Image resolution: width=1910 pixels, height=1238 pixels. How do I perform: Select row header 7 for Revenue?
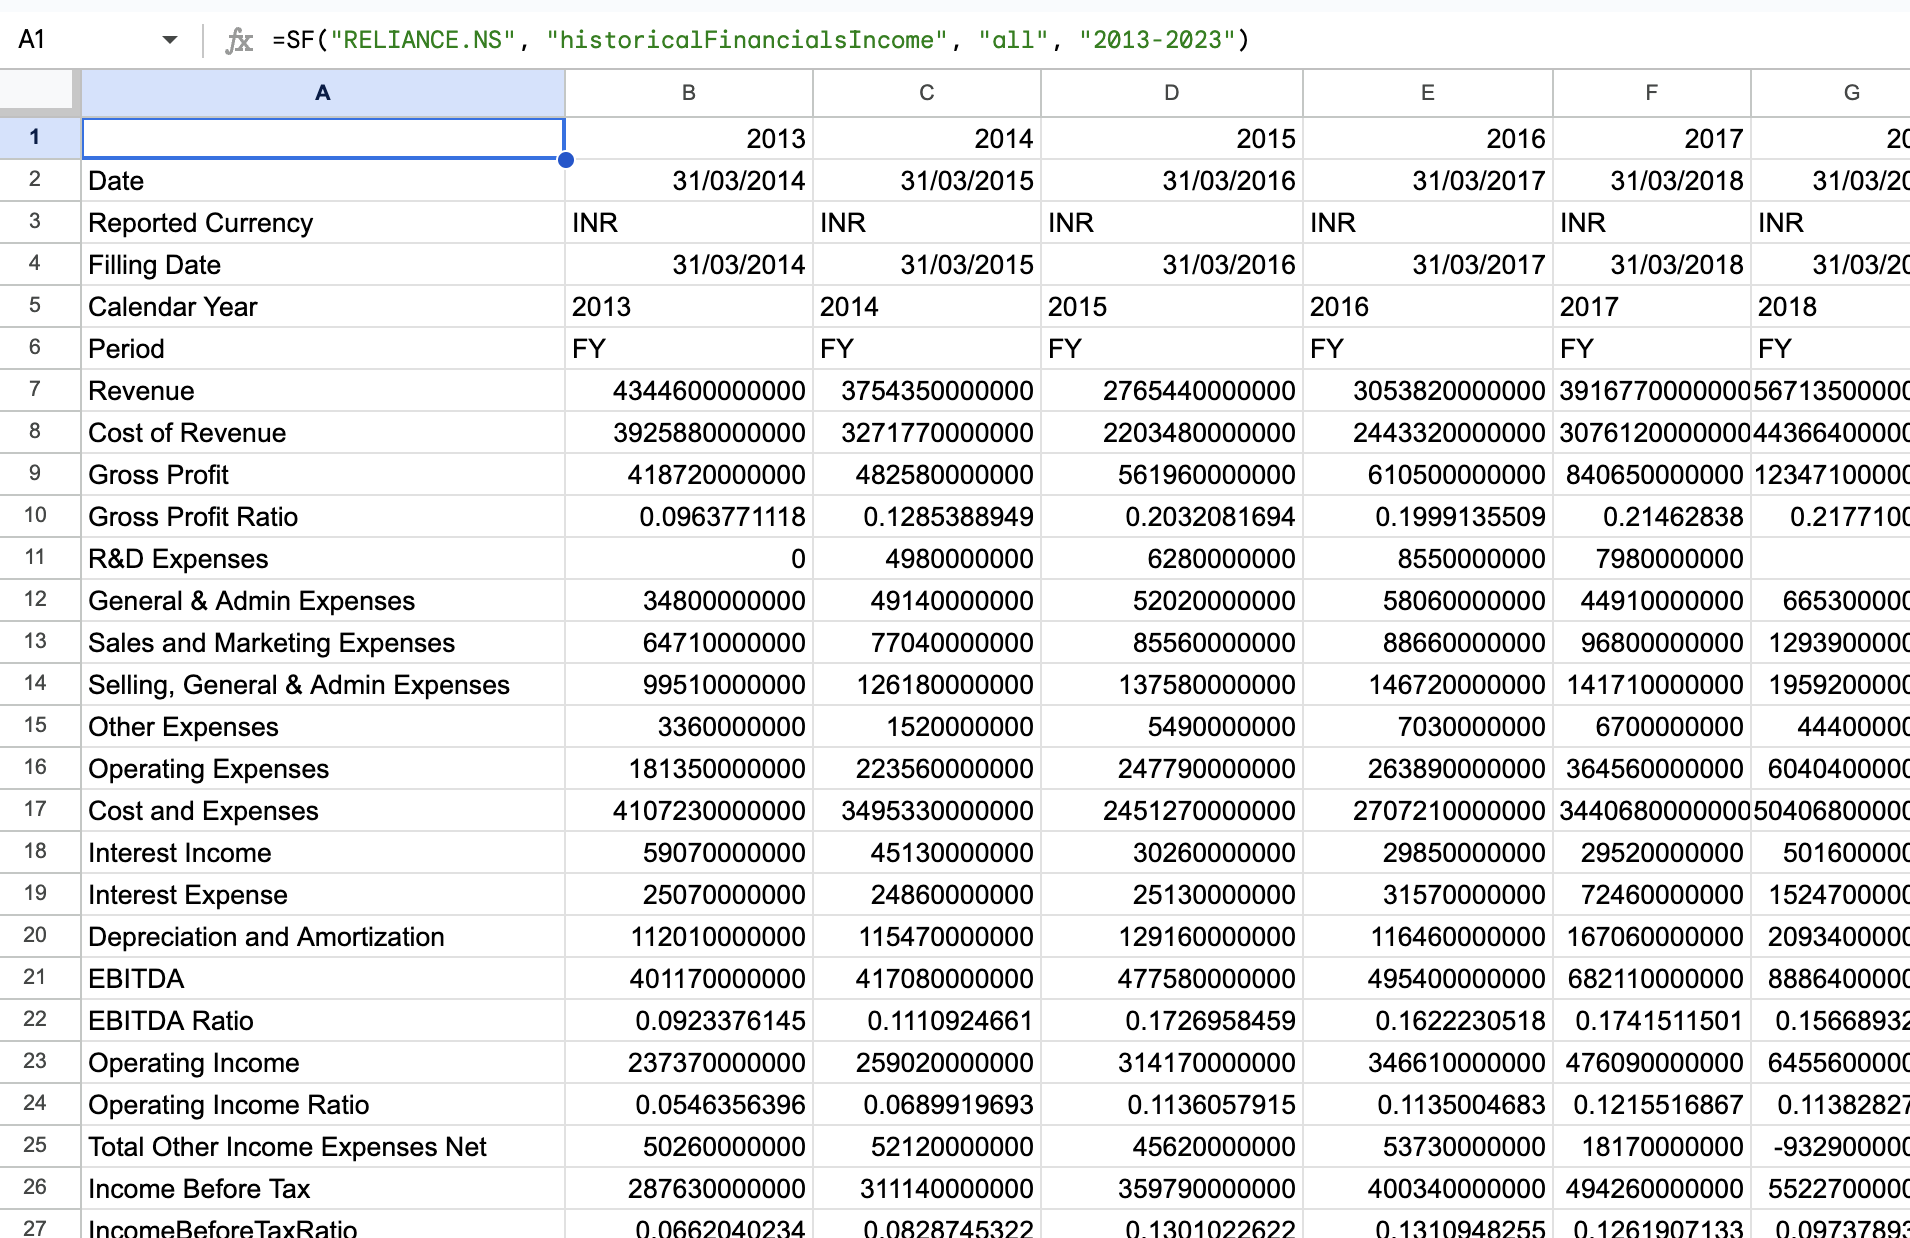(x=36, y=390)
